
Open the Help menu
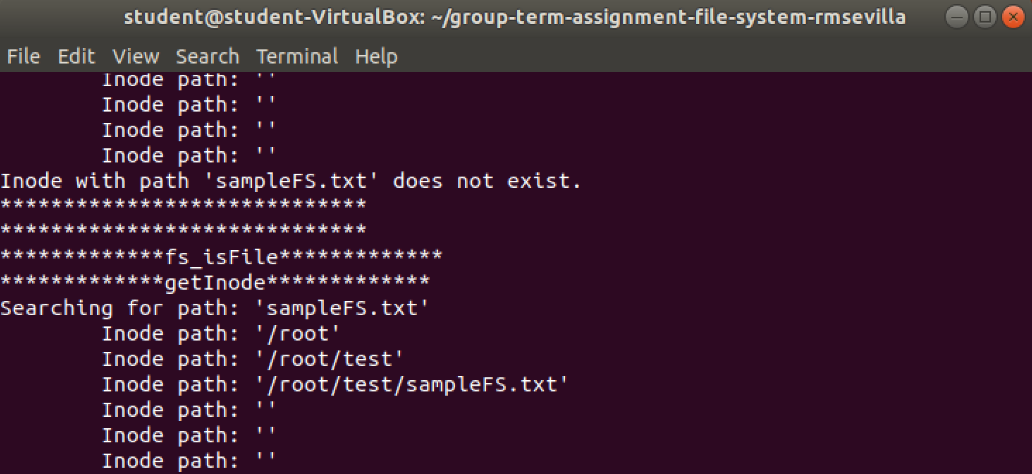pyautogui.click(x=376, y=57)
